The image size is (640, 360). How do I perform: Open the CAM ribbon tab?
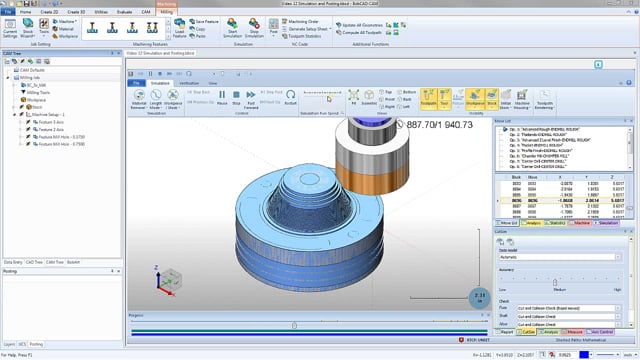146,12
